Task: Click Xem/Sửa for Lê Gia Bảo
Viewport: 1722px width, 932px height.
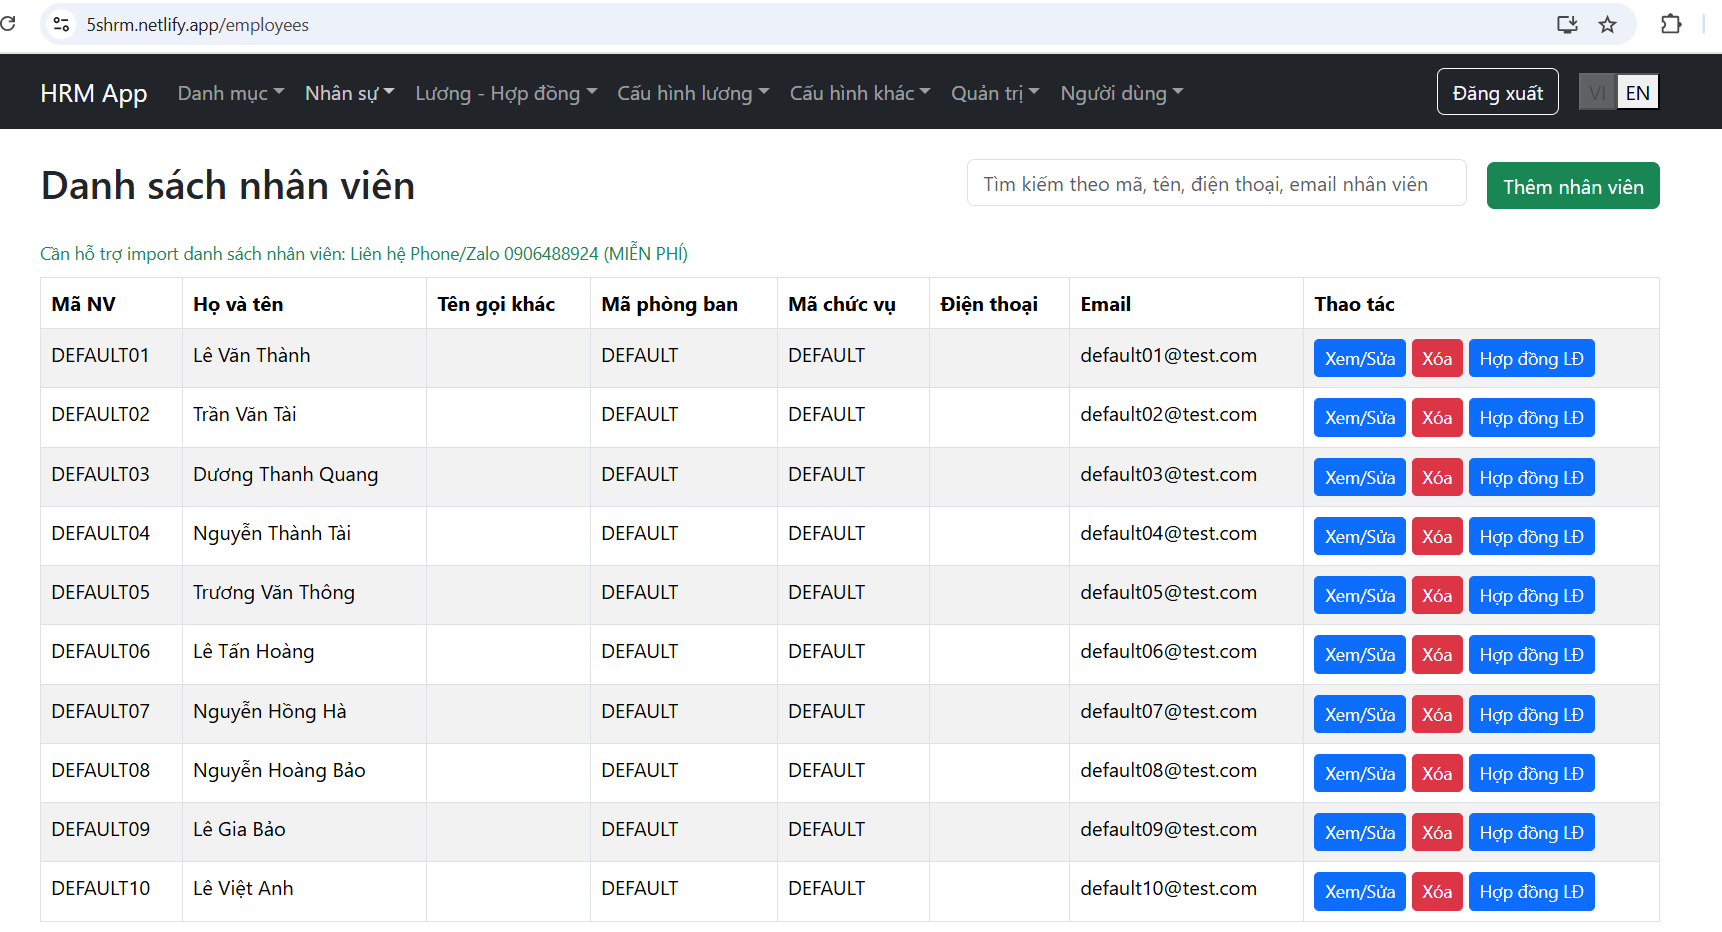Action: tap(1359, 832)
